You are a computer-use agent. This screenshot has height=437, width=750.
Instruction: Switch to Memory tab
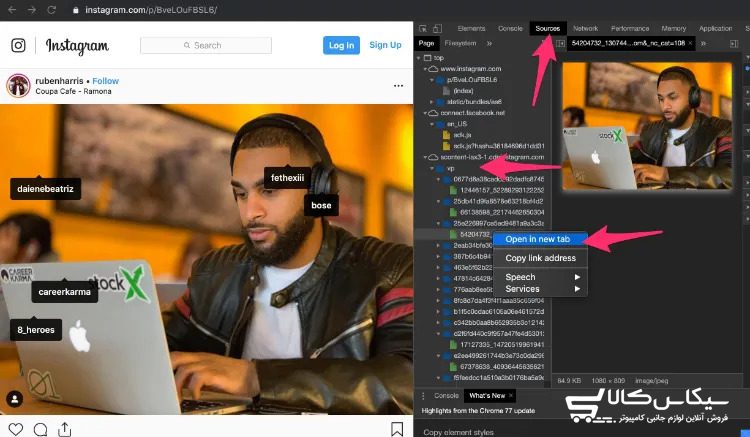673,29
